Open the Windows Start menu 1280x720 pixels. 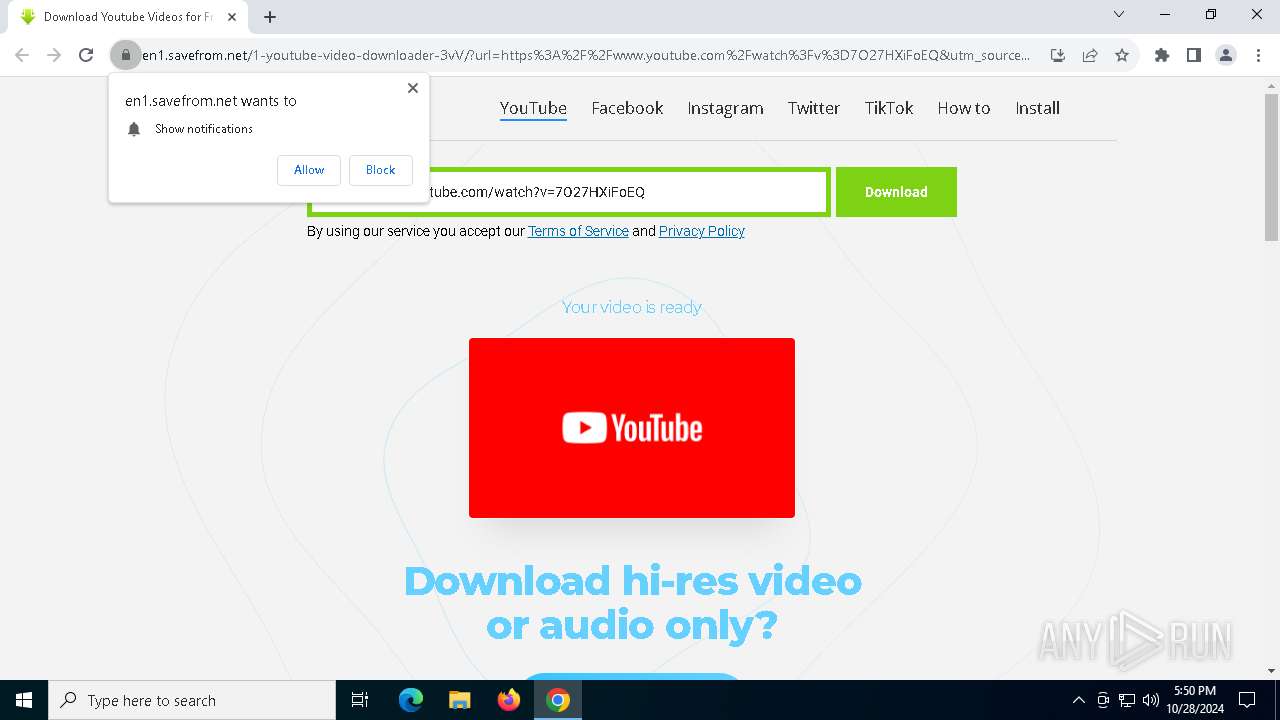(x=24, y=700)
